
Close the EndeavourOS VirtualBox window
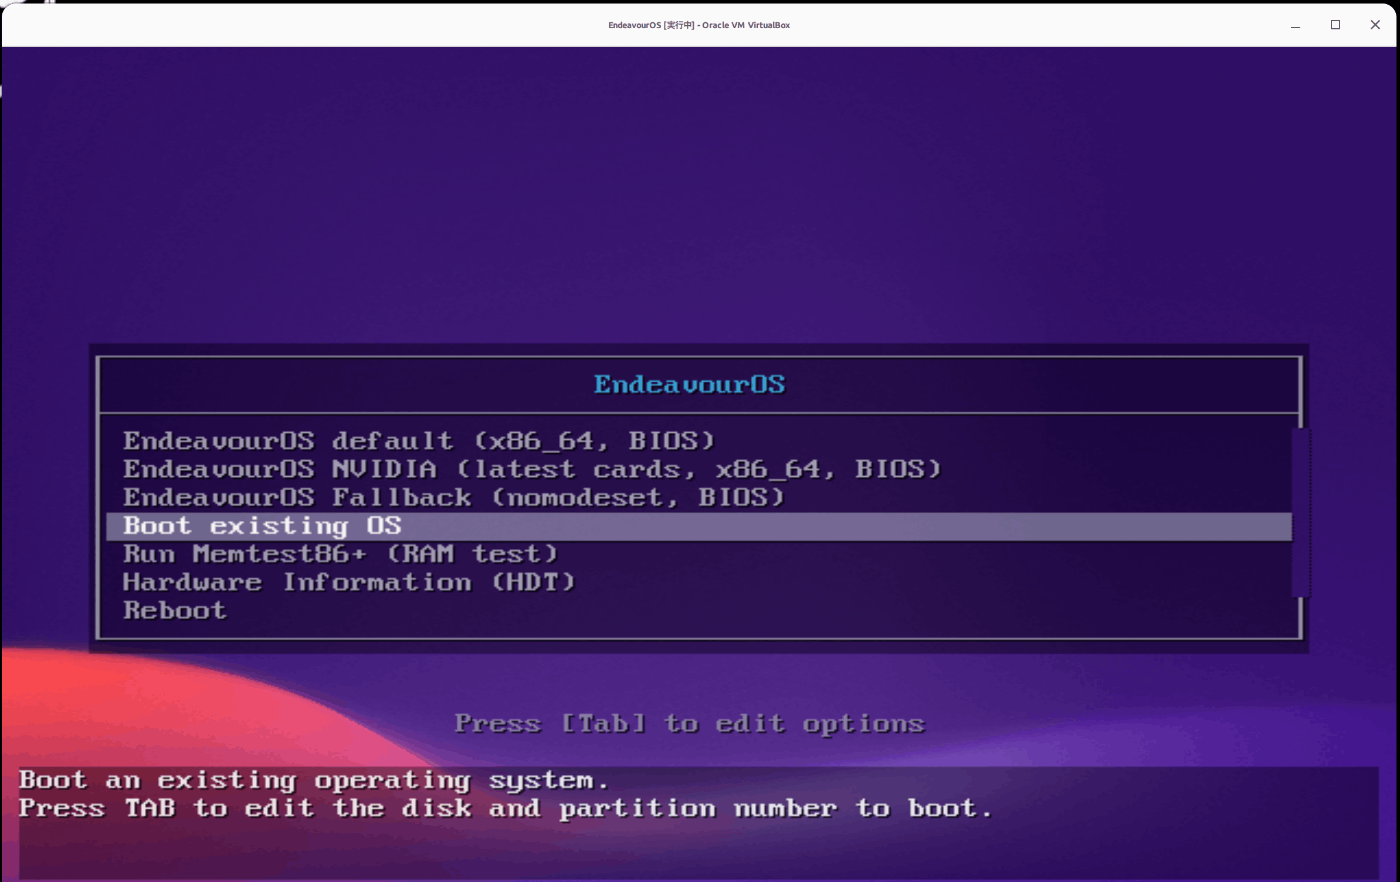1375,25
